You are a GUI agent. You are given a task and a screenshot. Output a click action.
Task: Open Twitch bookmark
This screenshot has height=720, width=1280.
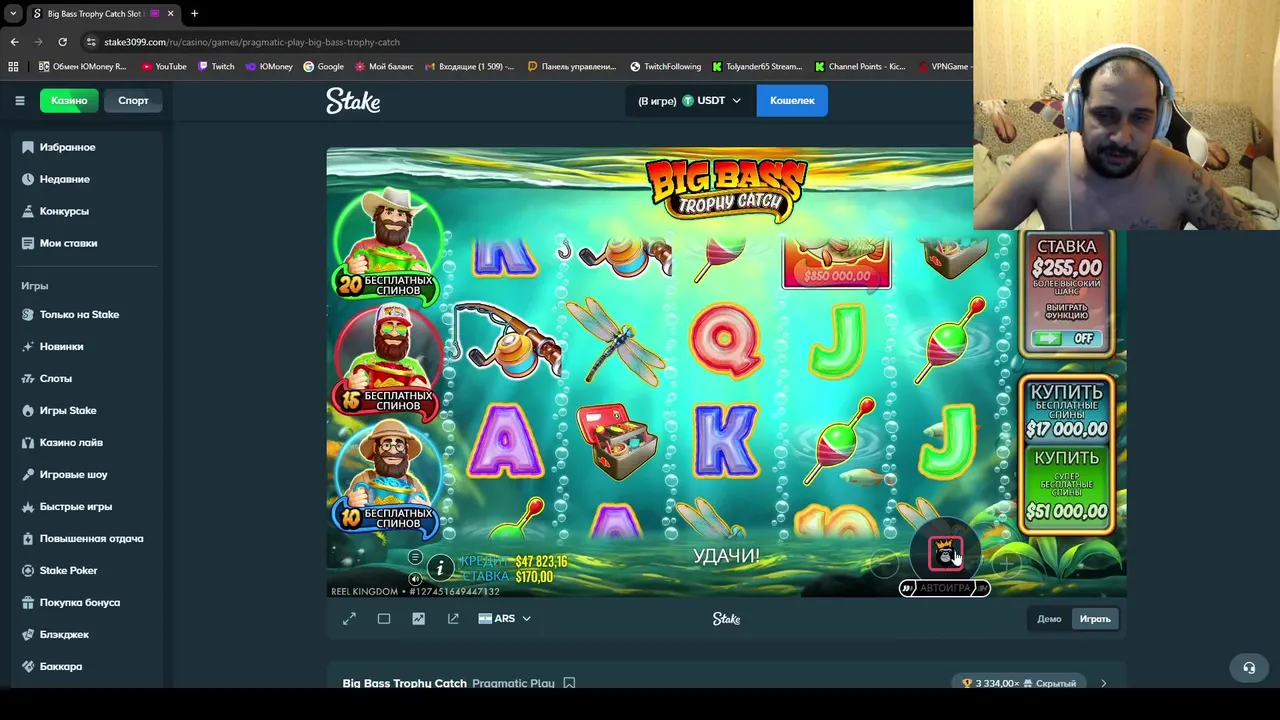pos(216,67)
